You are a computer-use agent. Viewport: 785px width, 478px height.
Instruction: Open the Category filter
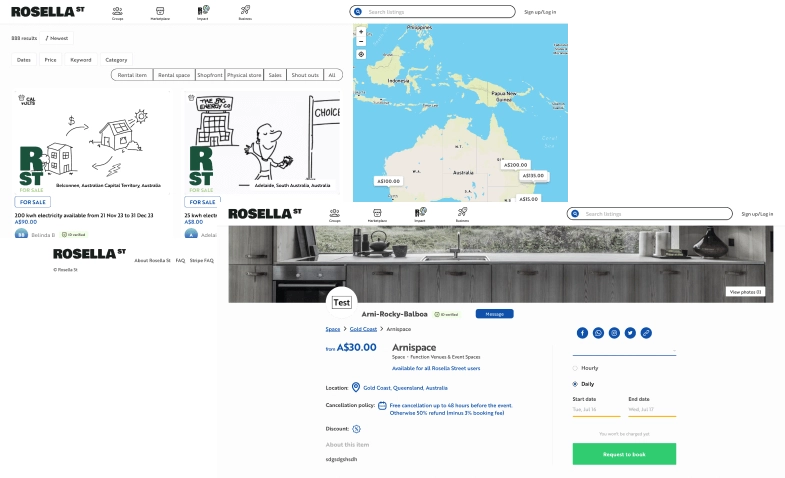tap(116, 60)
